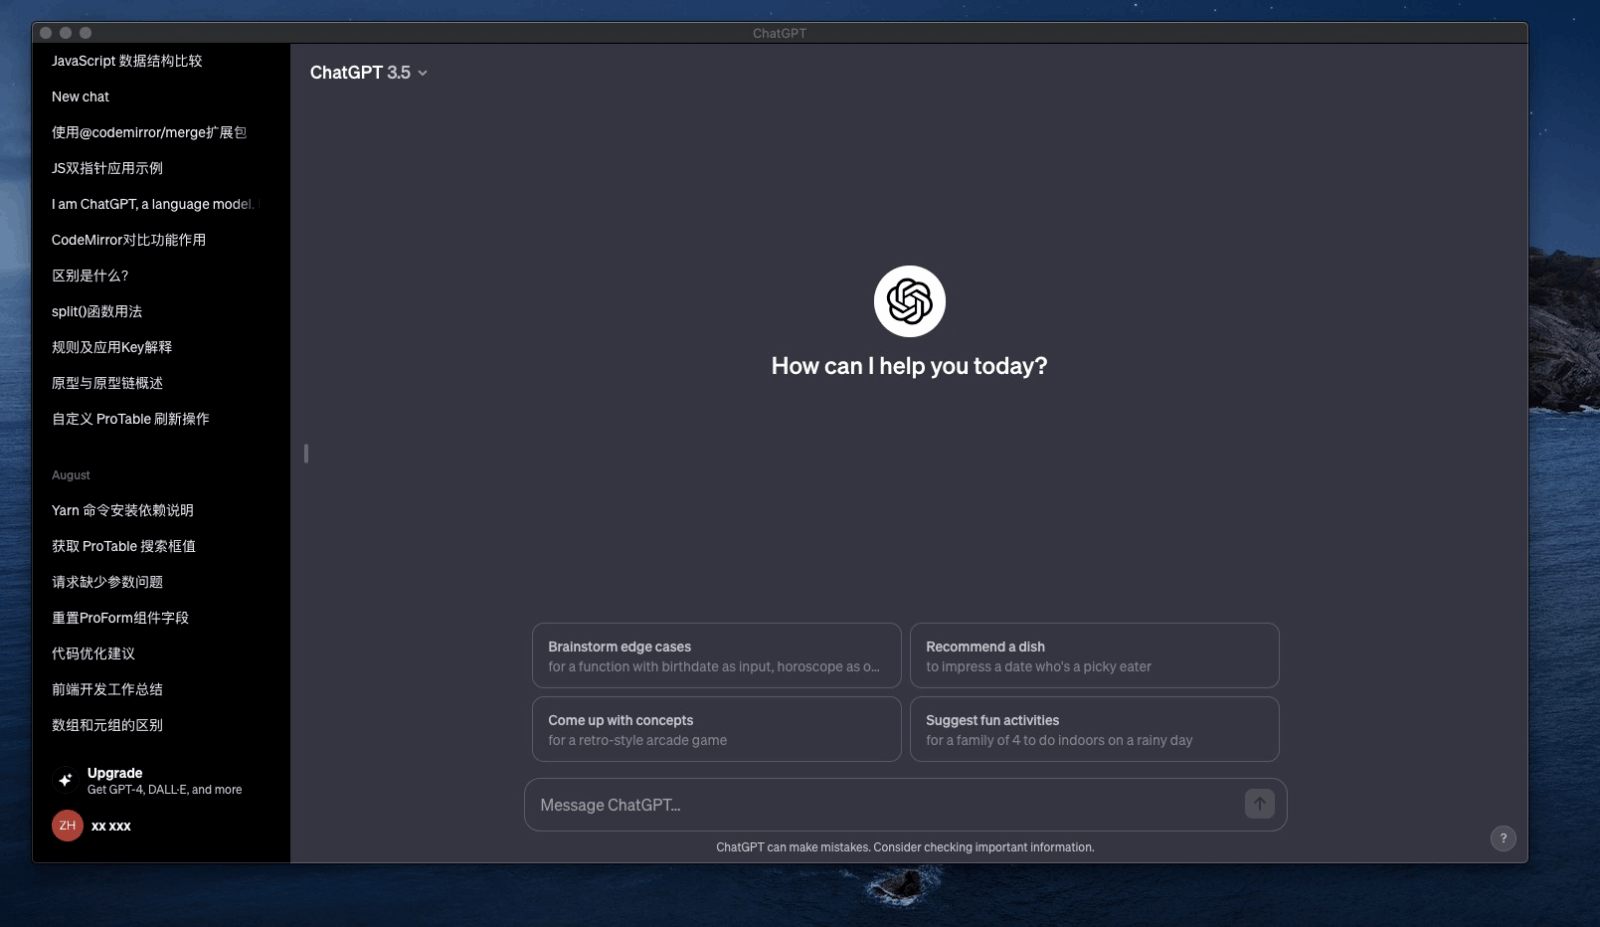Screen dimensions: 1600x927
Task: Select the "Suggest fun activities" suggestion
Action: (x=1095, y=729)
